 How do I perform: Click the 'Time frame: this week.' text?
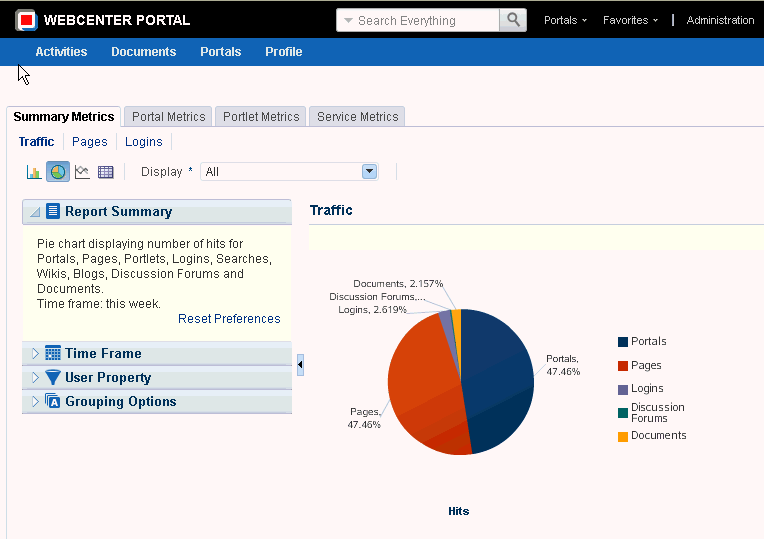99,304
